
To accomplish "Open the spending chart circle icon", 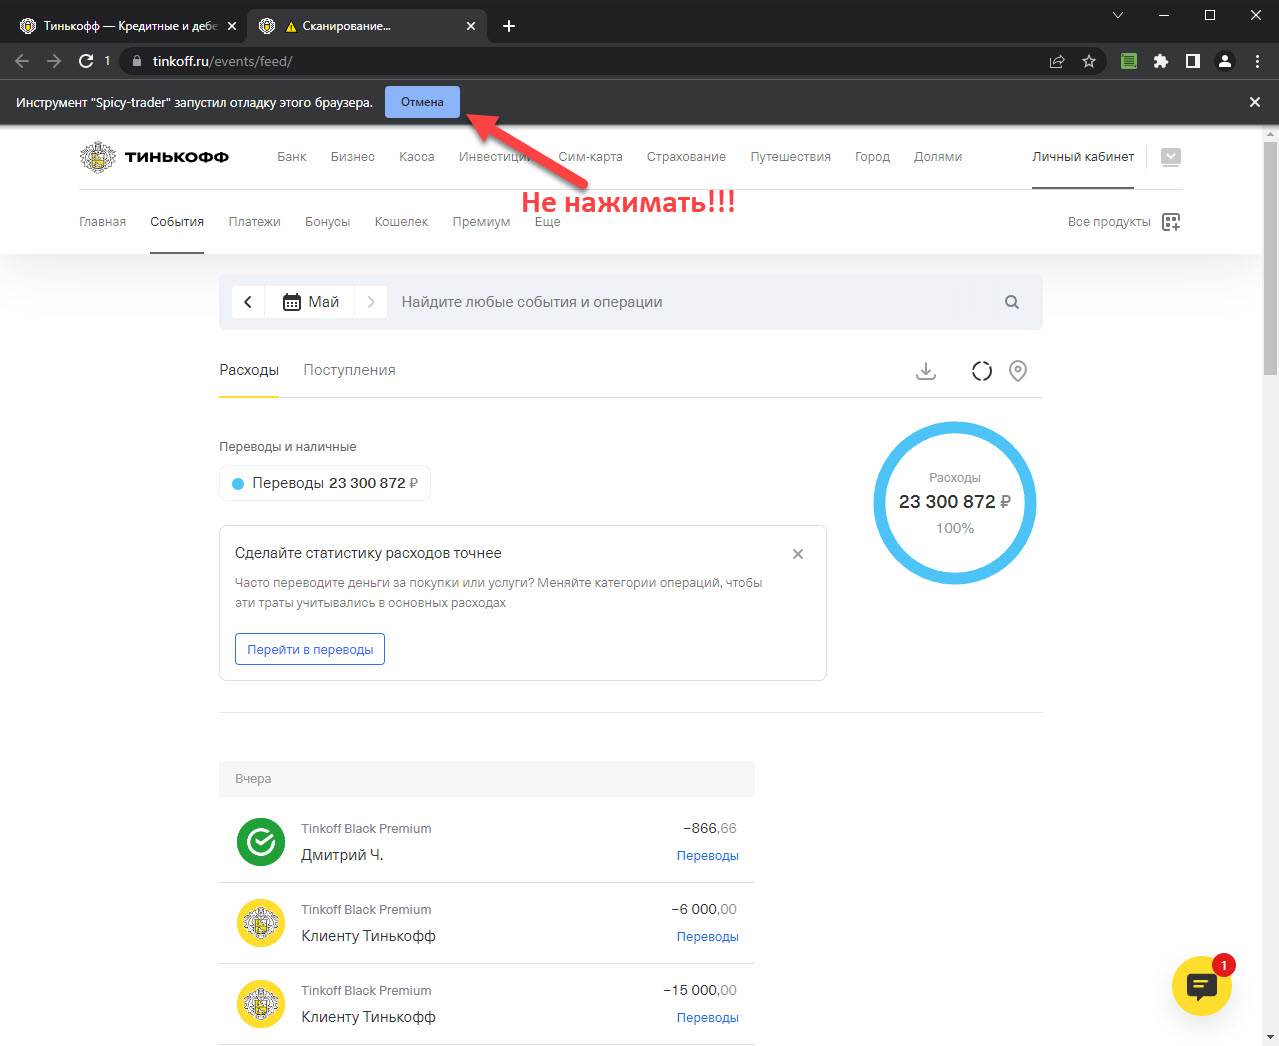I will click(982, 371).
